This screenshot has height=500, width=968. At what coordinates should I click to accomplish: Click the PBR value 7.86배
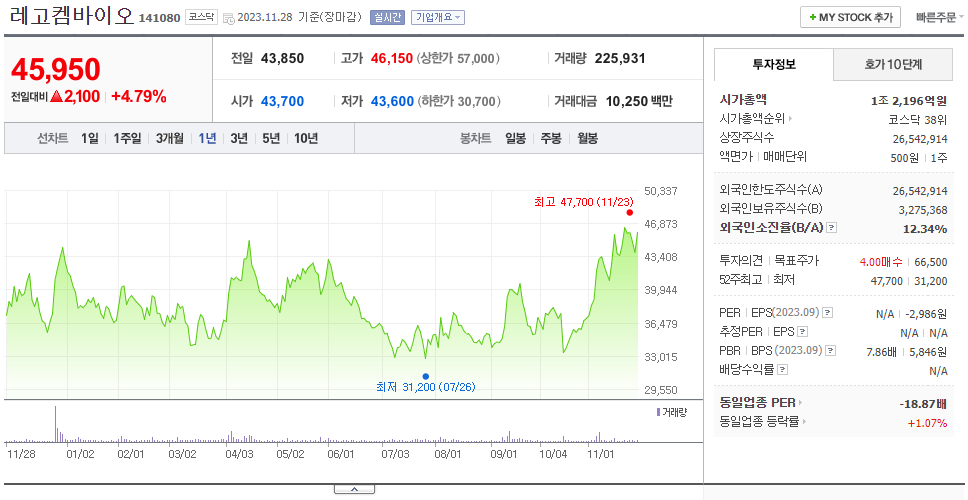(880, 352)
